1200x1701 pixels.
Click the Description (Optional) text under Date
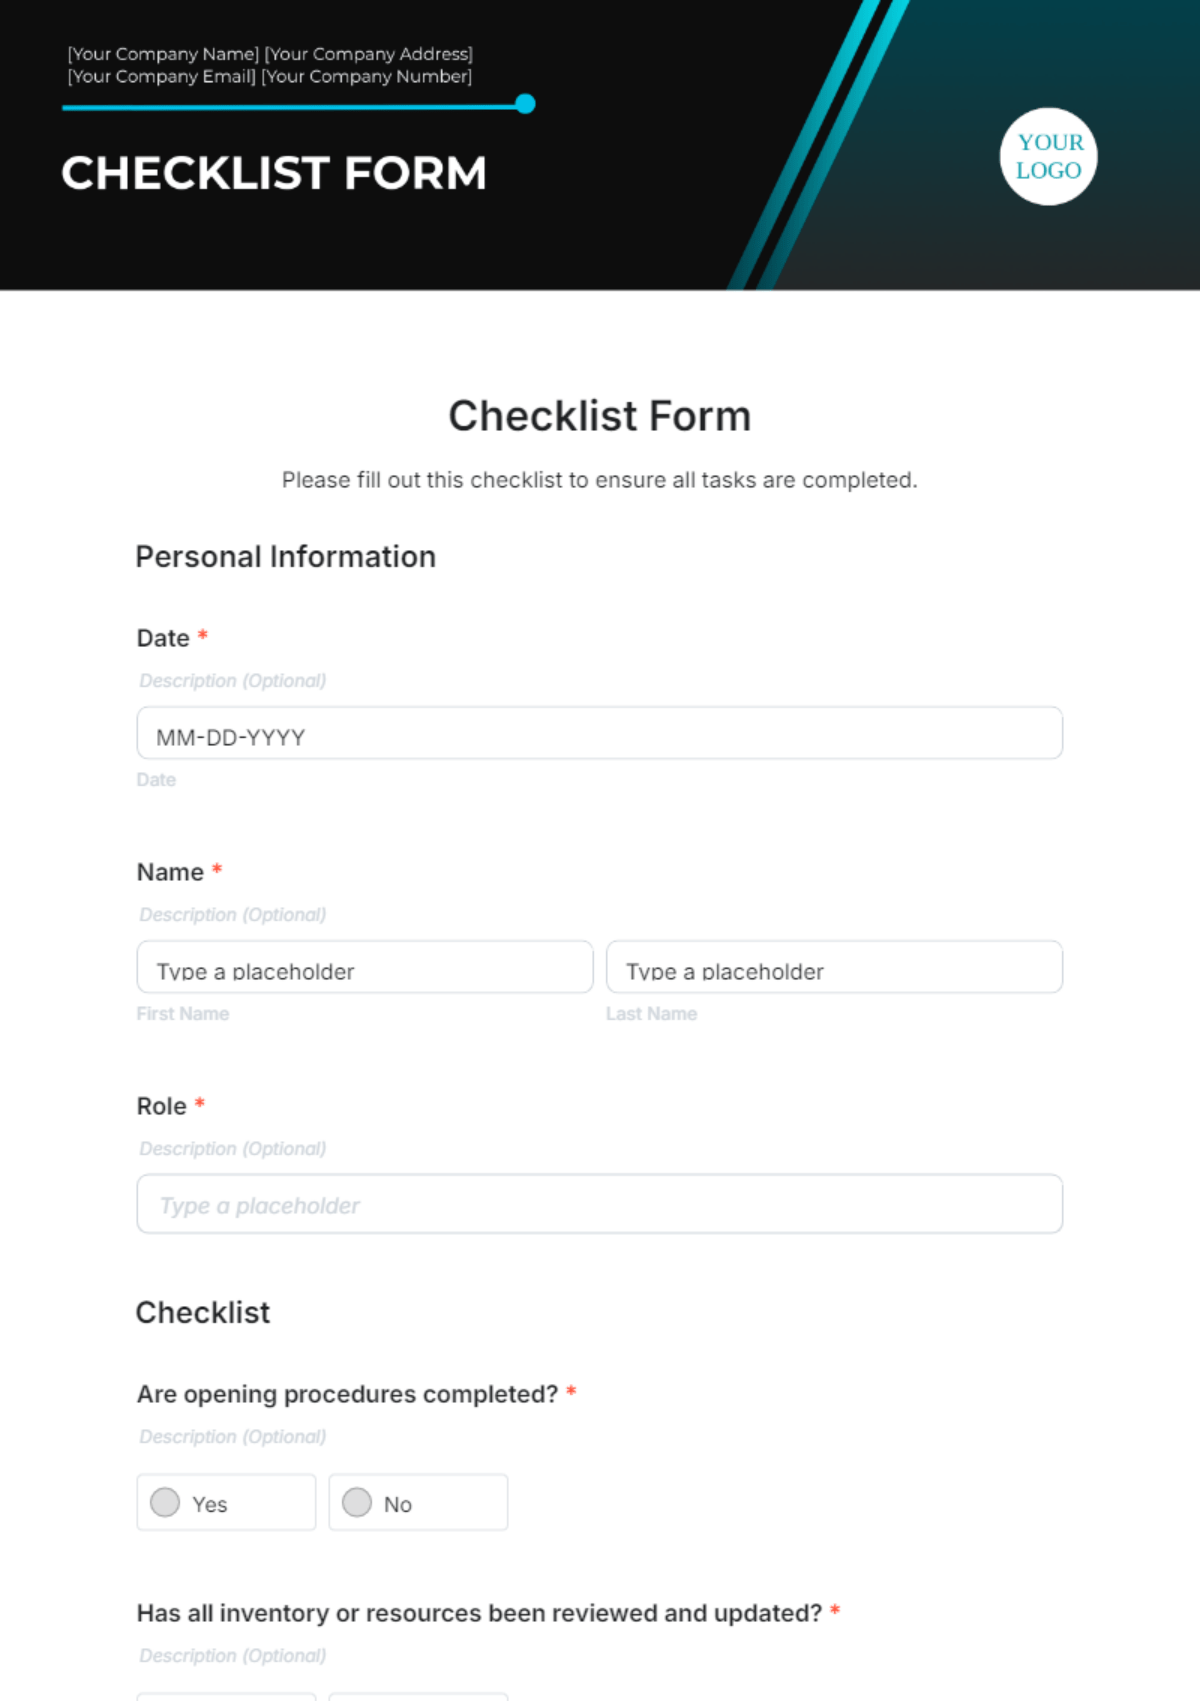point(232,680)
